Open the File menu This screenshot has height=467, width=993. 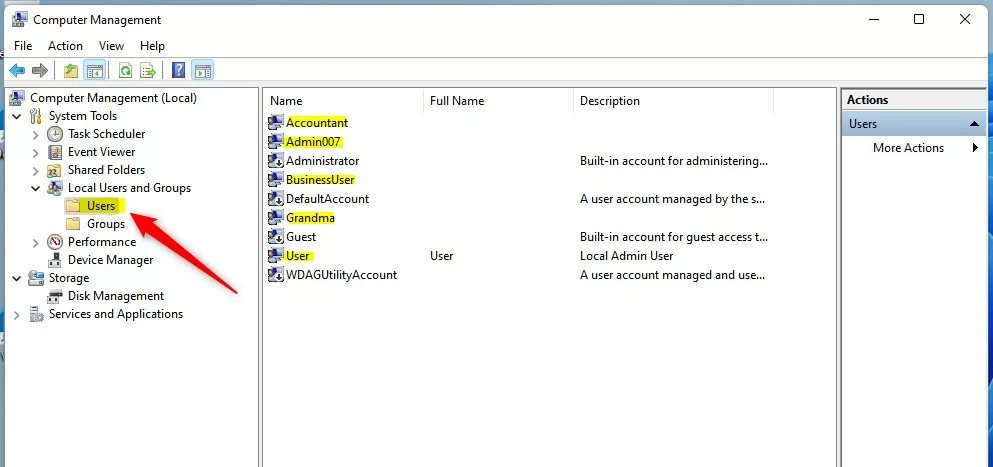23,46
